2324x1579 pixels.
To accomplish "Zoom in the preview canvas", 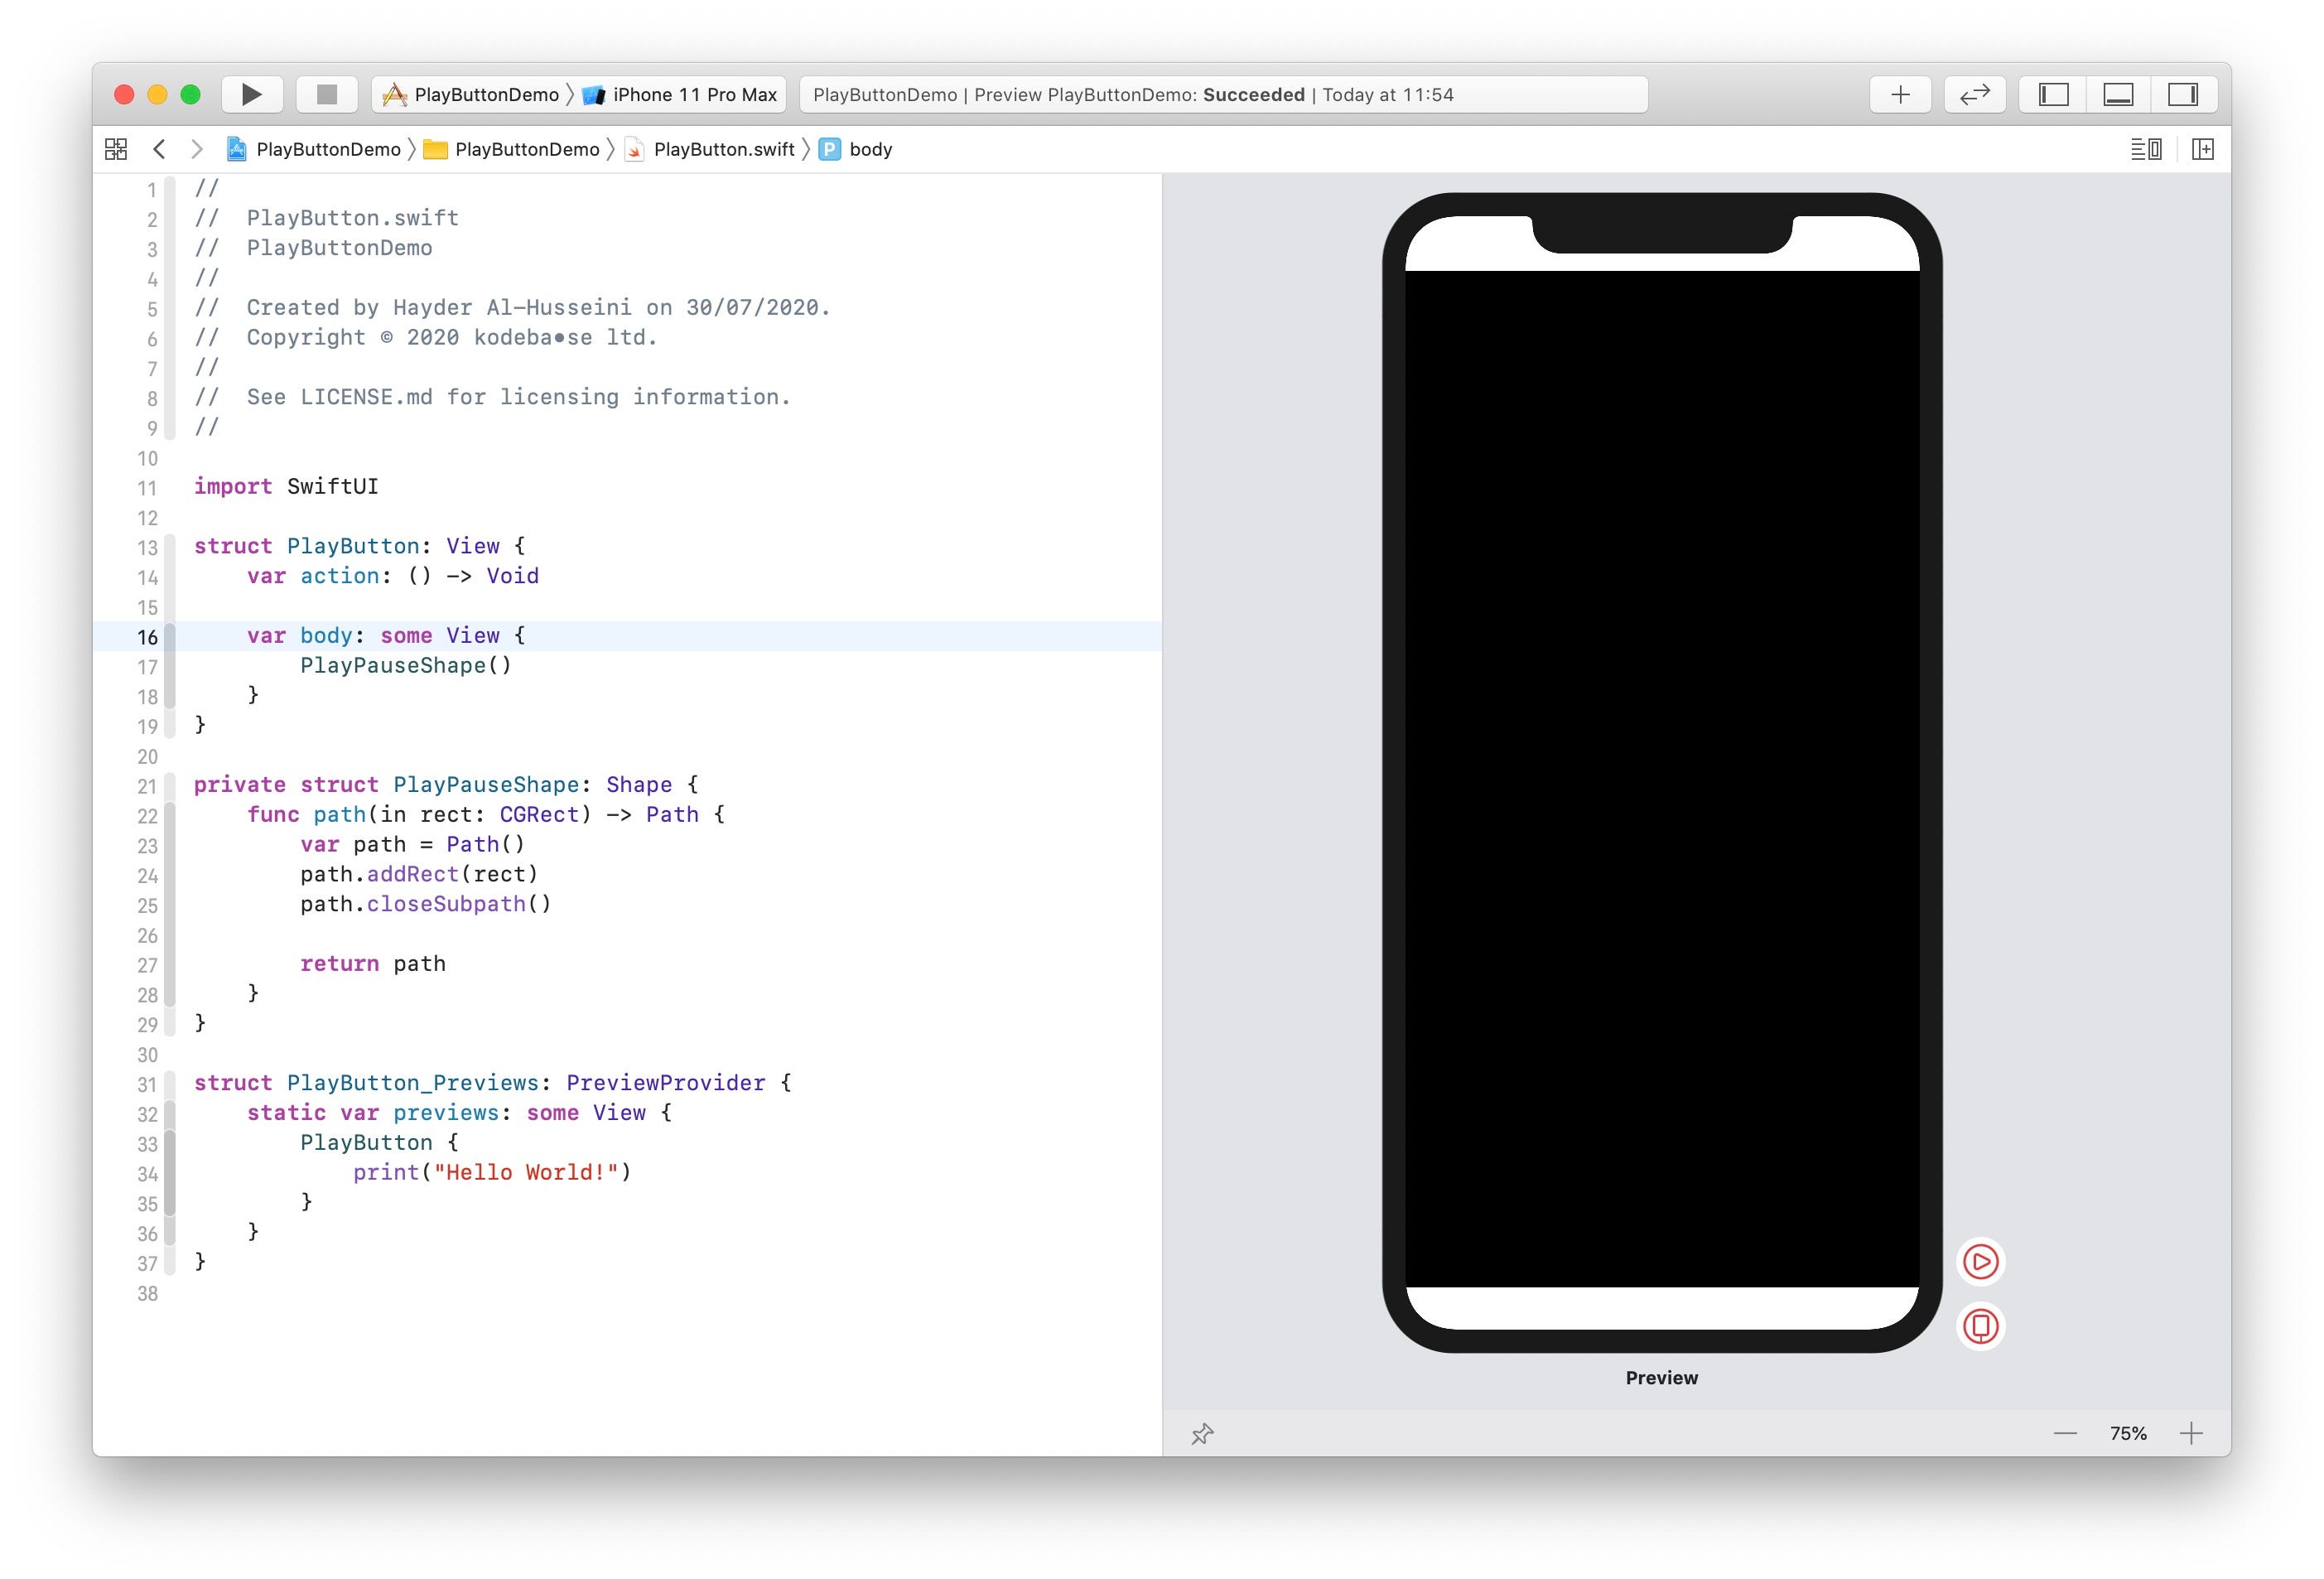I will (x=2191, y=1434).
